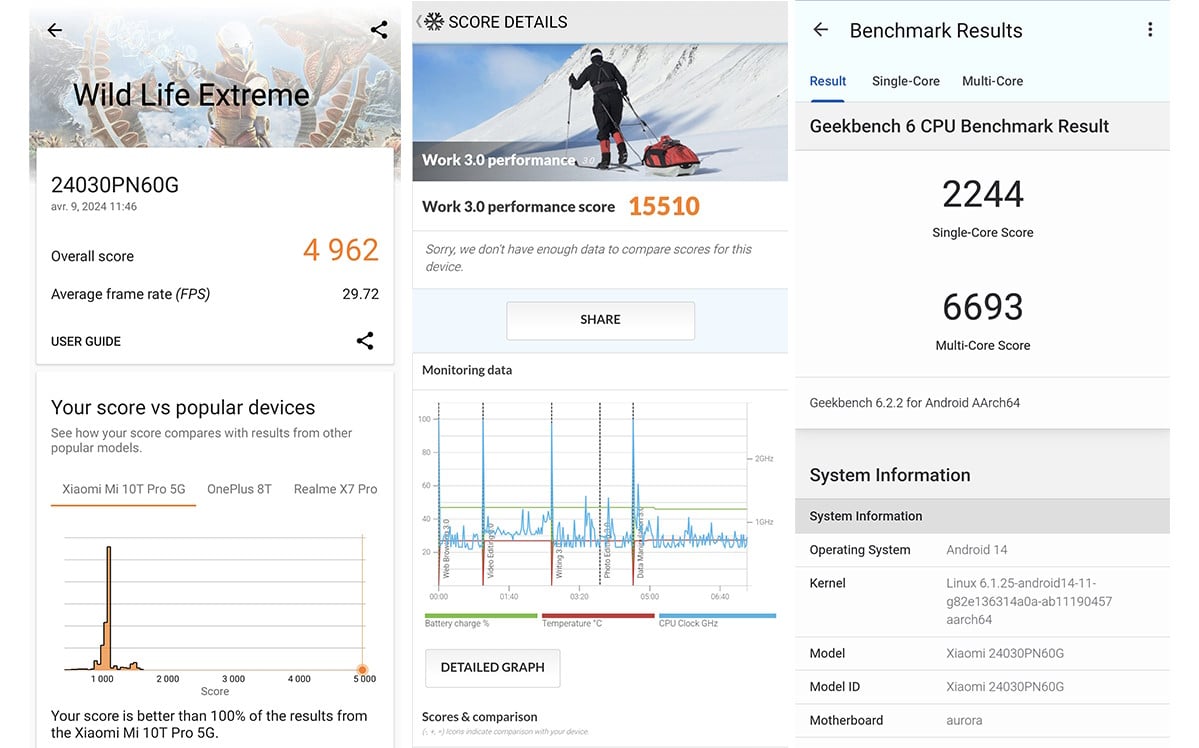Select the Xiaomi Mi 10T Pro 5G tab
Viewport: 1199px width, 748px height.
[123, 489]
